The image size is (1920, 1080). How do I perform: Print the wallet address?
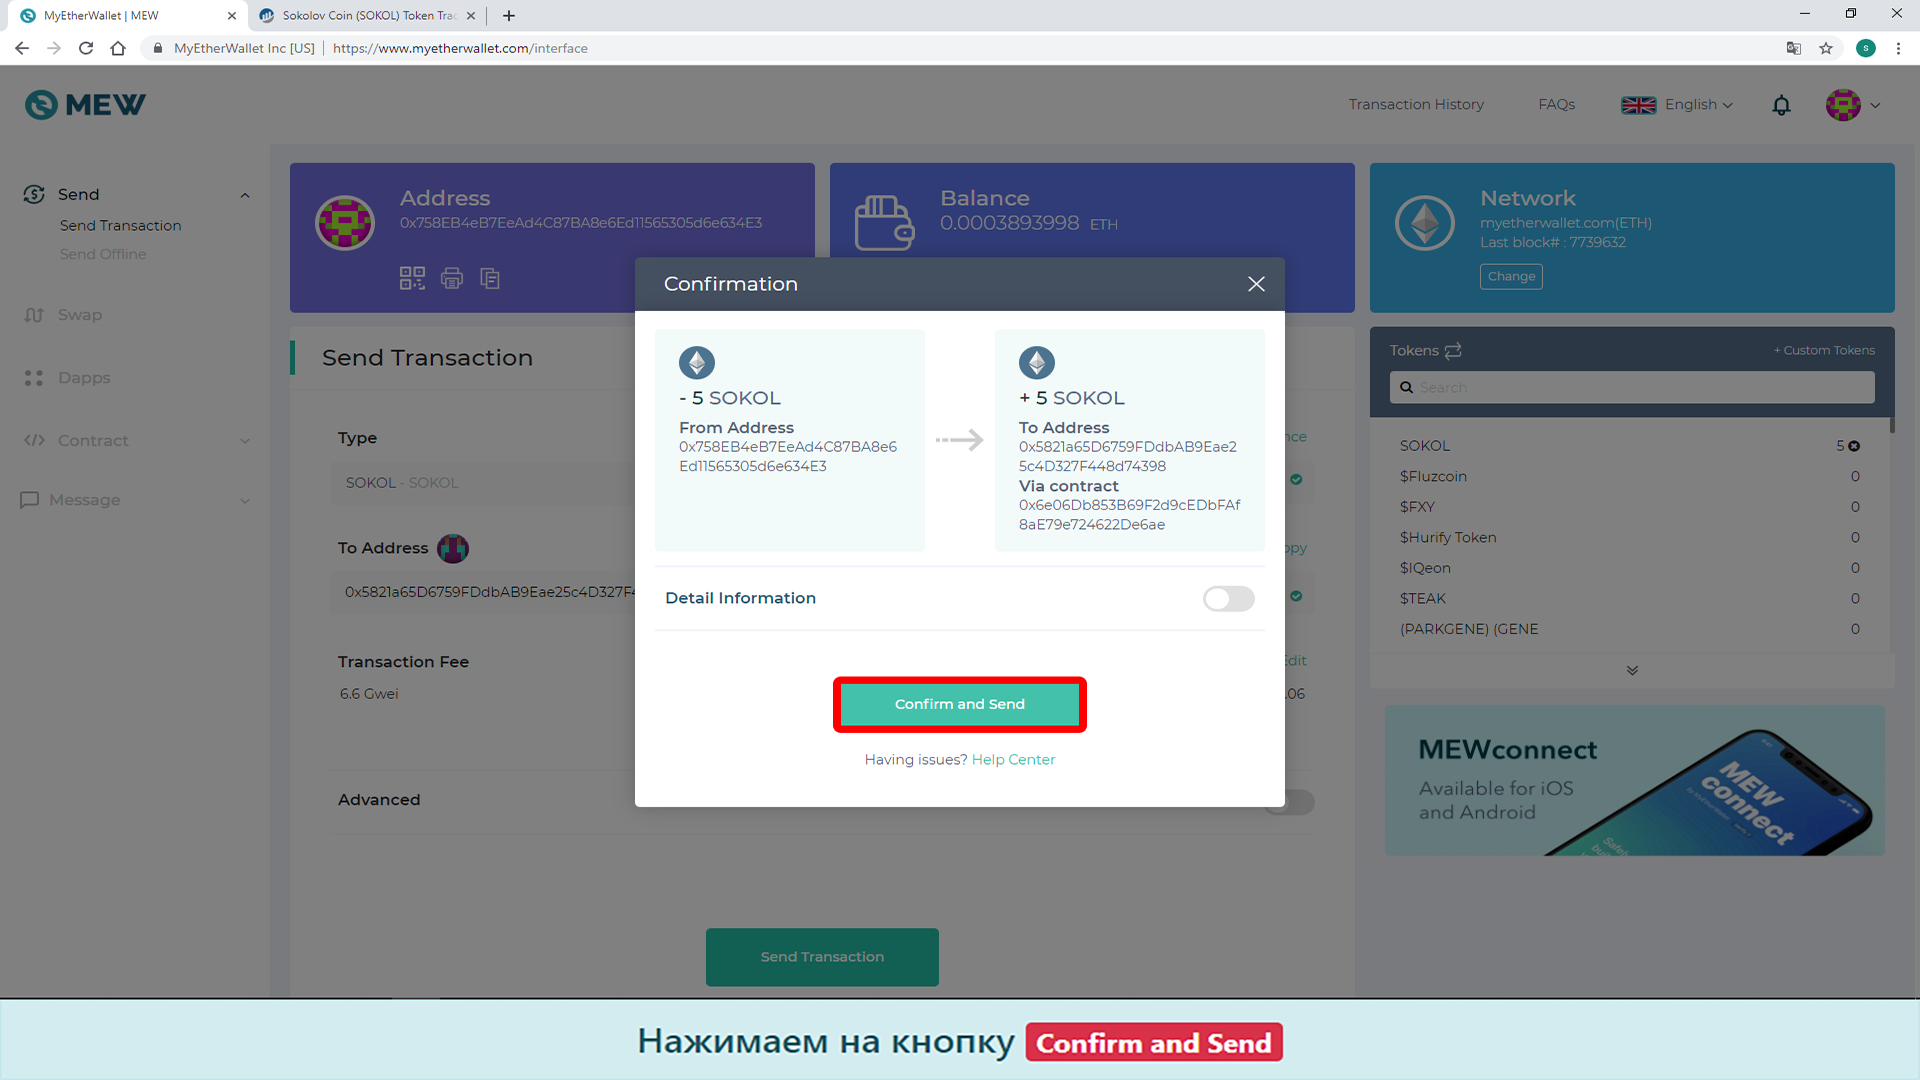[x=452, y=278]
